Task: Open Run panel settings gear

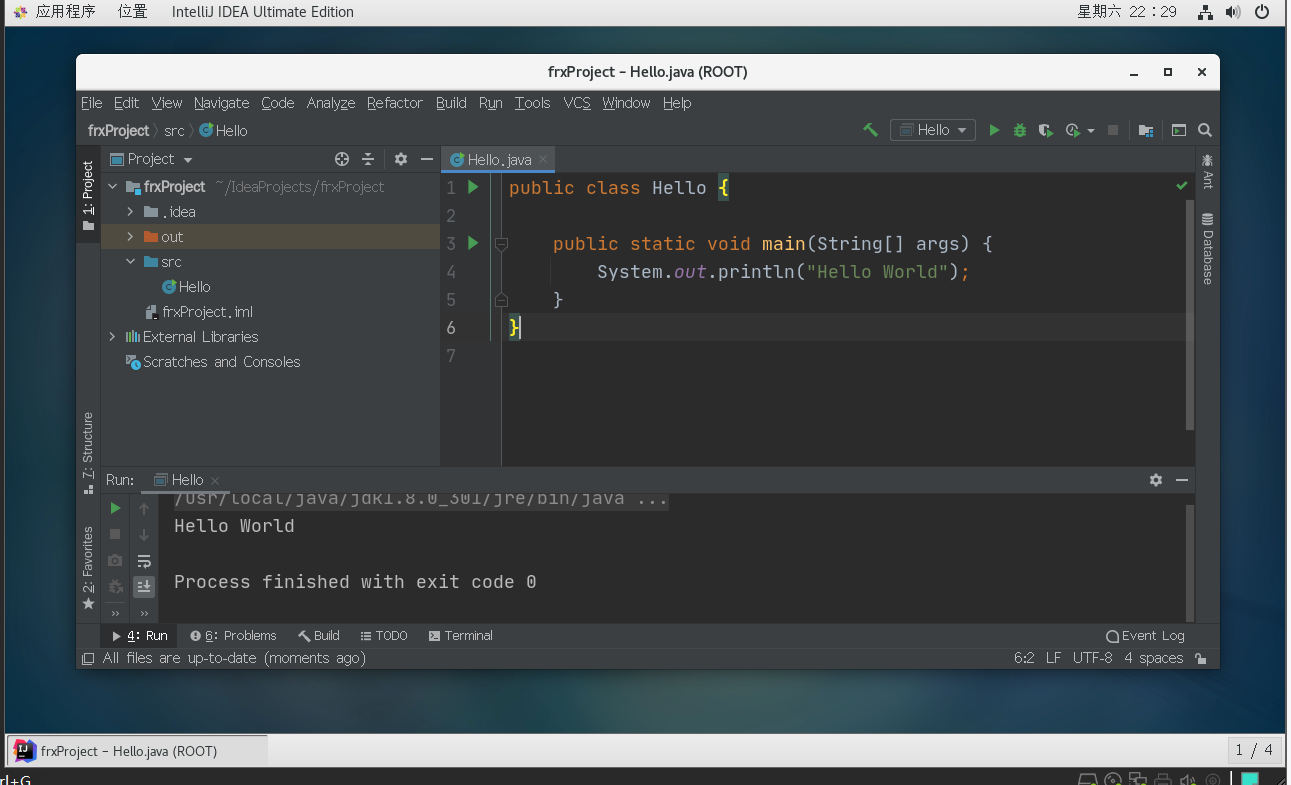Action: click(x=1156, y=480)
